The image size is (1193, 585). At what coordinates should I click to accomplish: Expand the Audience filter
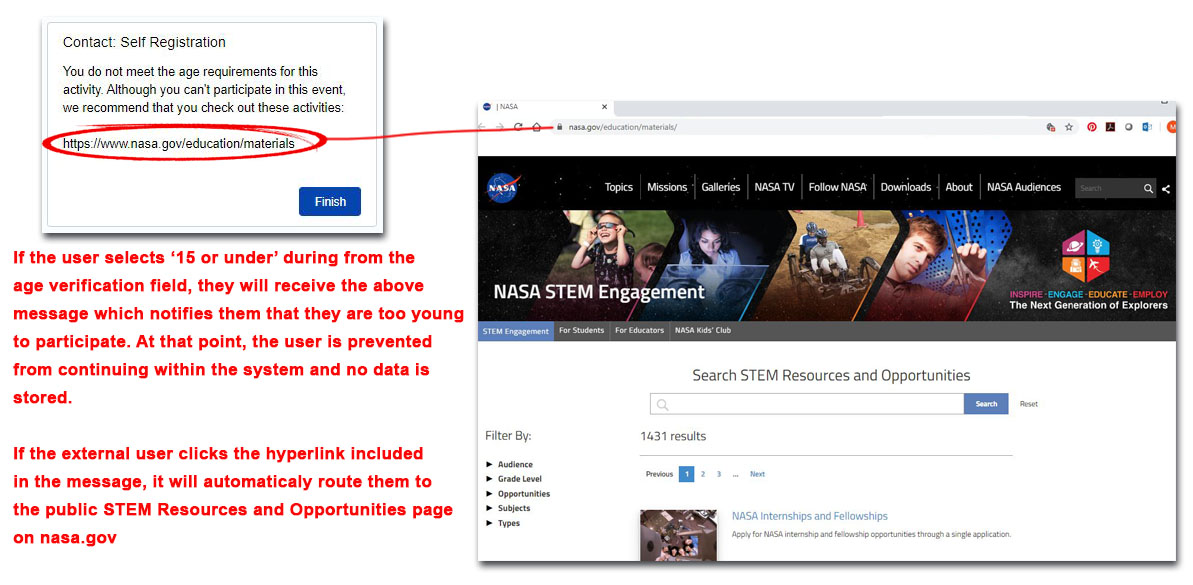[514, 464]
